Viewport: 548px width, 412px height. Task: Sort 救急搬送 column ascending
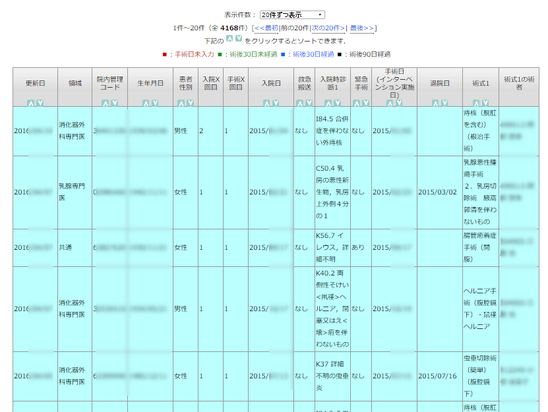tap(300, 103)
